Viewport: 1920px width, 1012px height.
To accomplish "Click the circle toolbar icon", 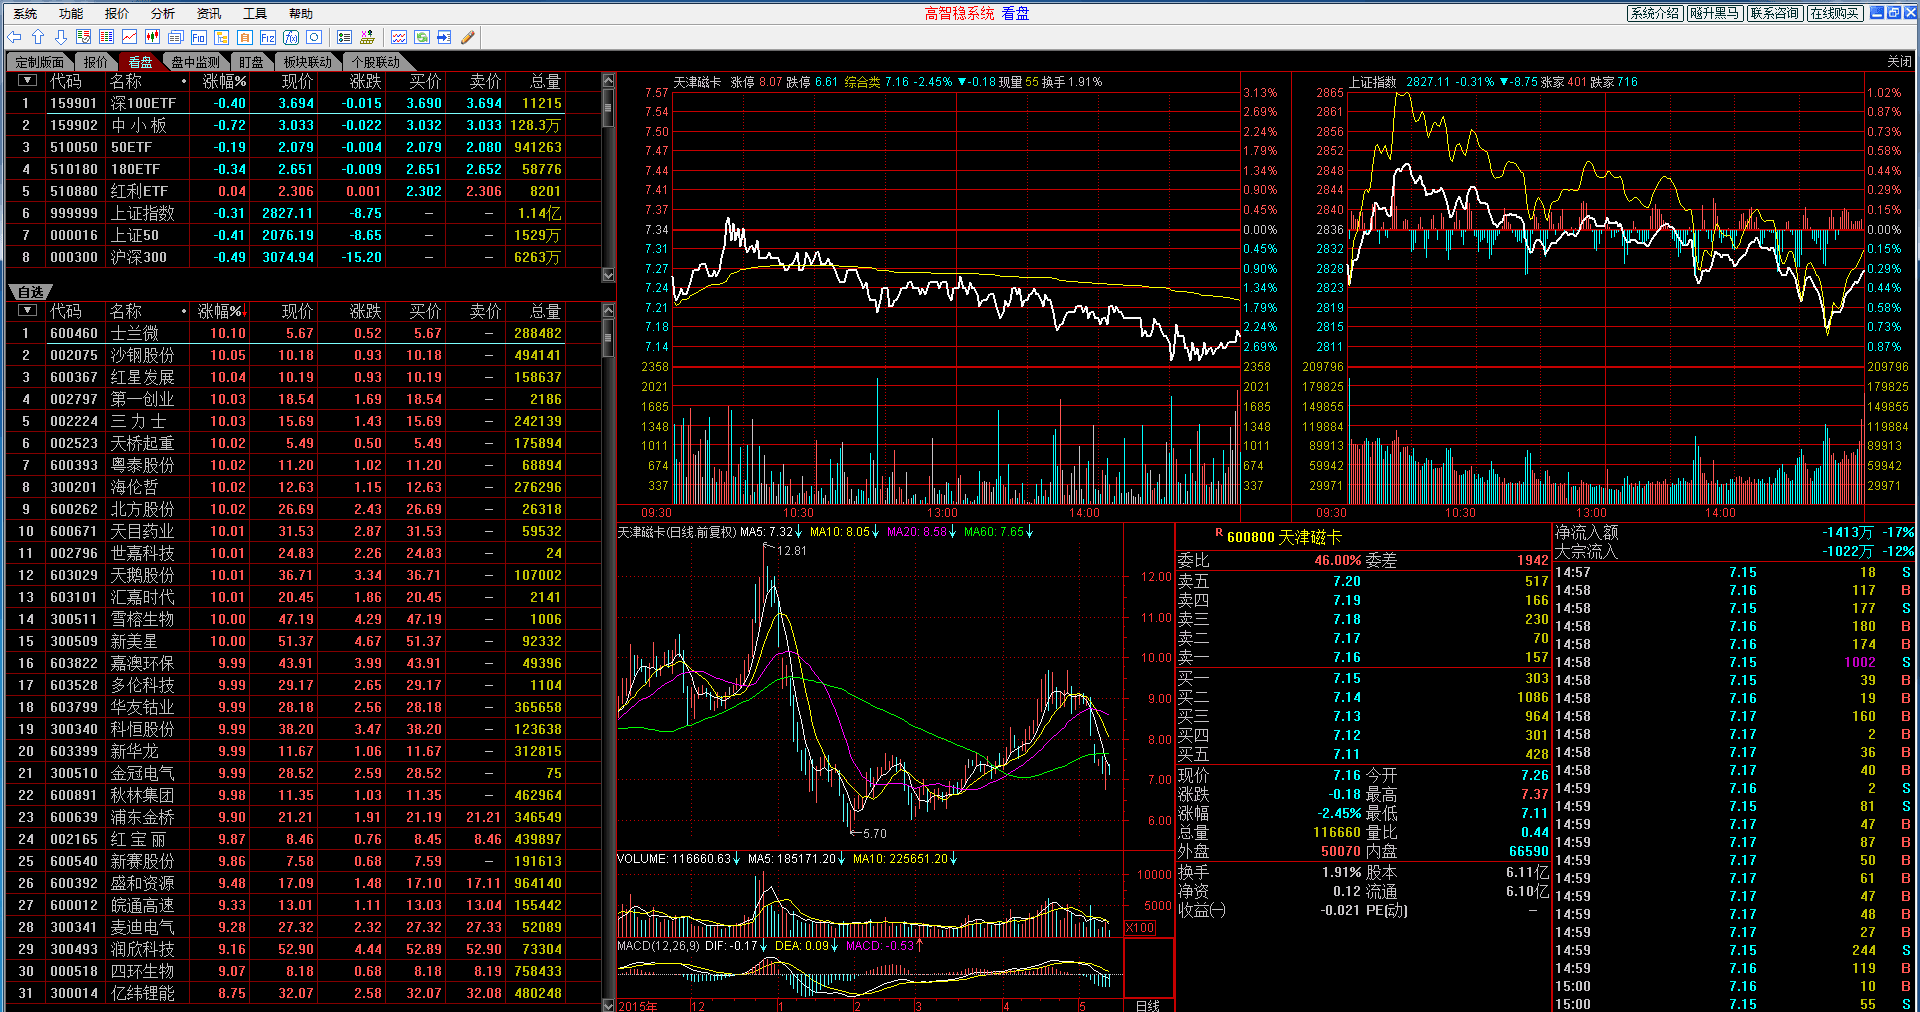I will coord(314,37).
